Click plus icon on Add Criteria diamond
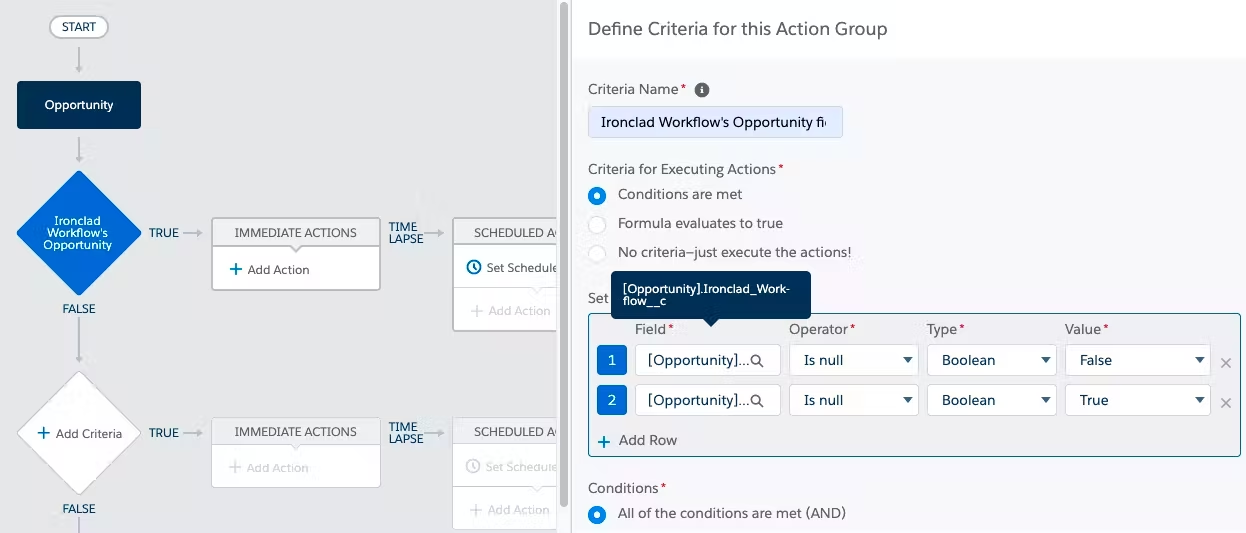 click(43, 433)
